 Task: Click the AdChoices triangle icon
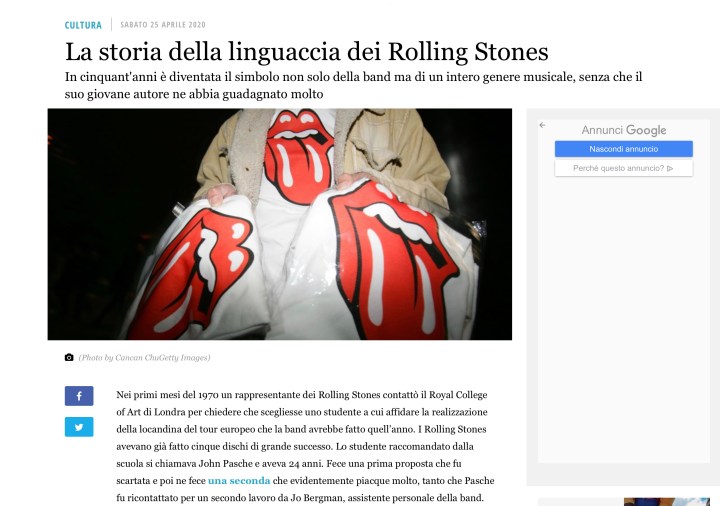tap(670, 169)
